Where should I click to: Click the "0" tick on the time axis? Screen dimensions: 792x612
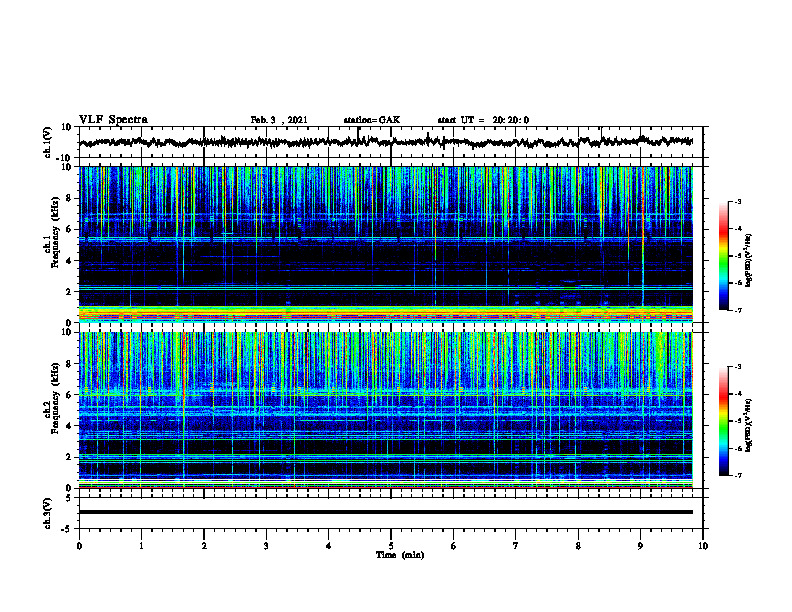point(79,546)
